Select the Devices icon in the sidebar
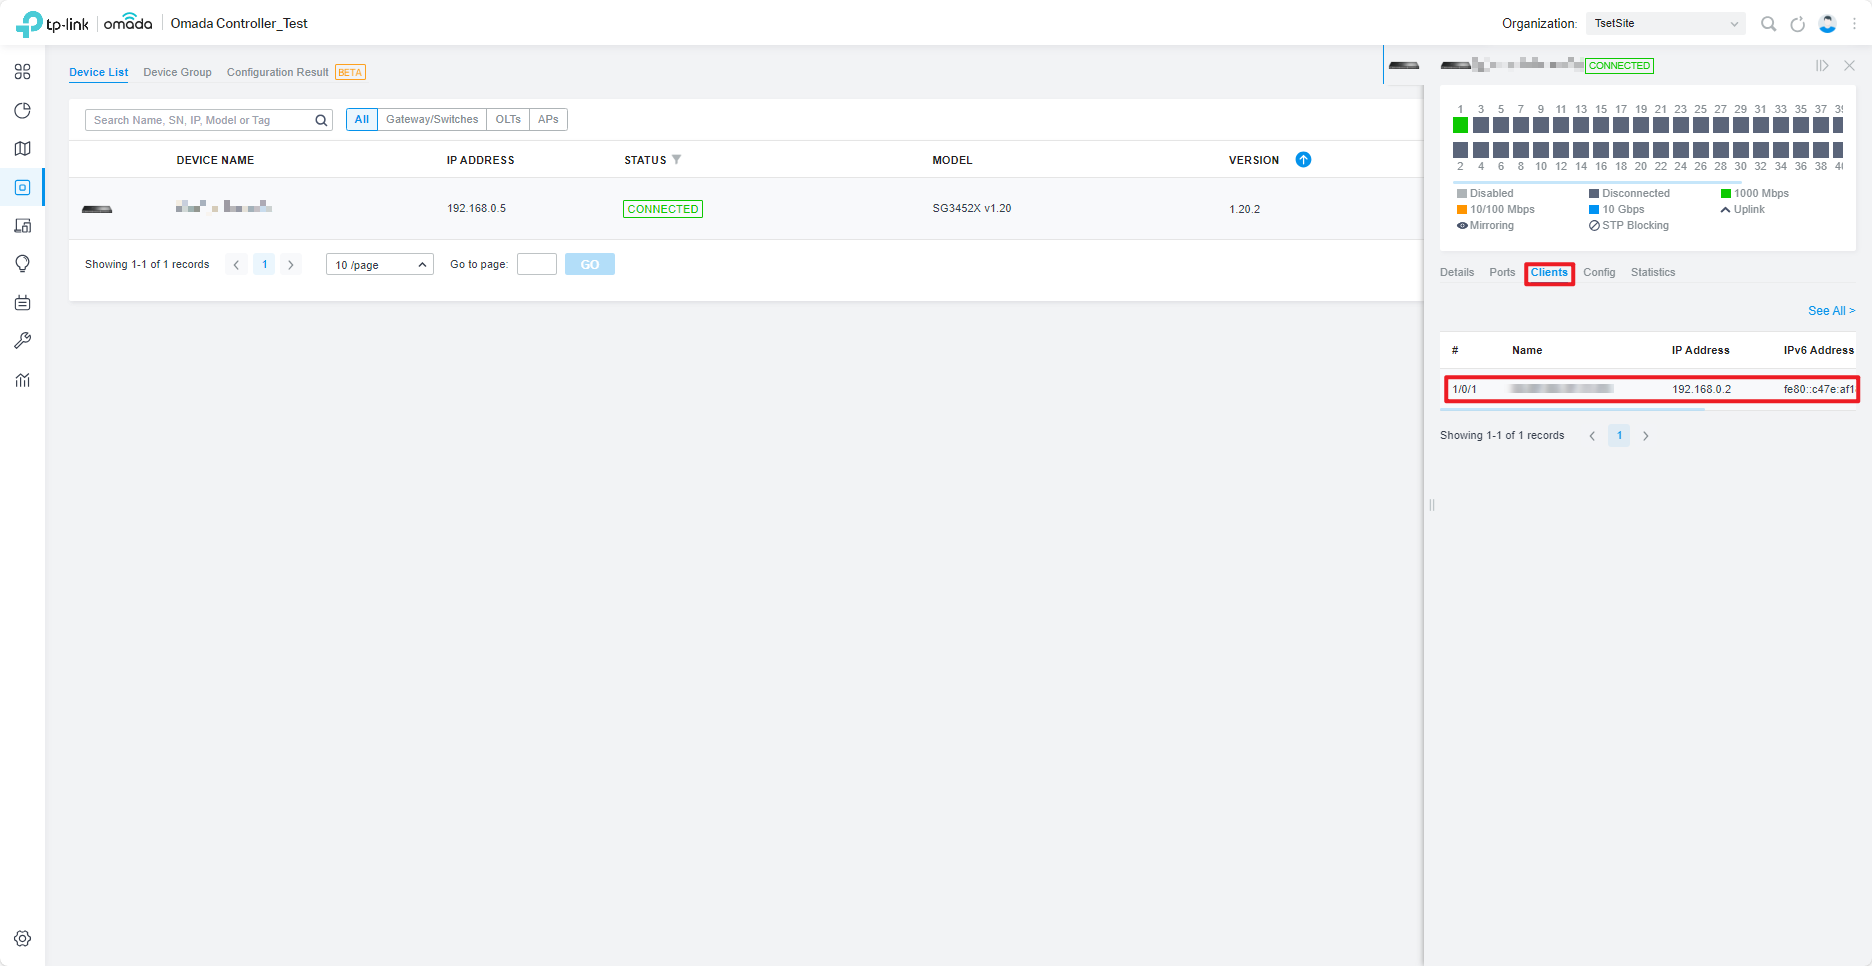 pos(22,186)
